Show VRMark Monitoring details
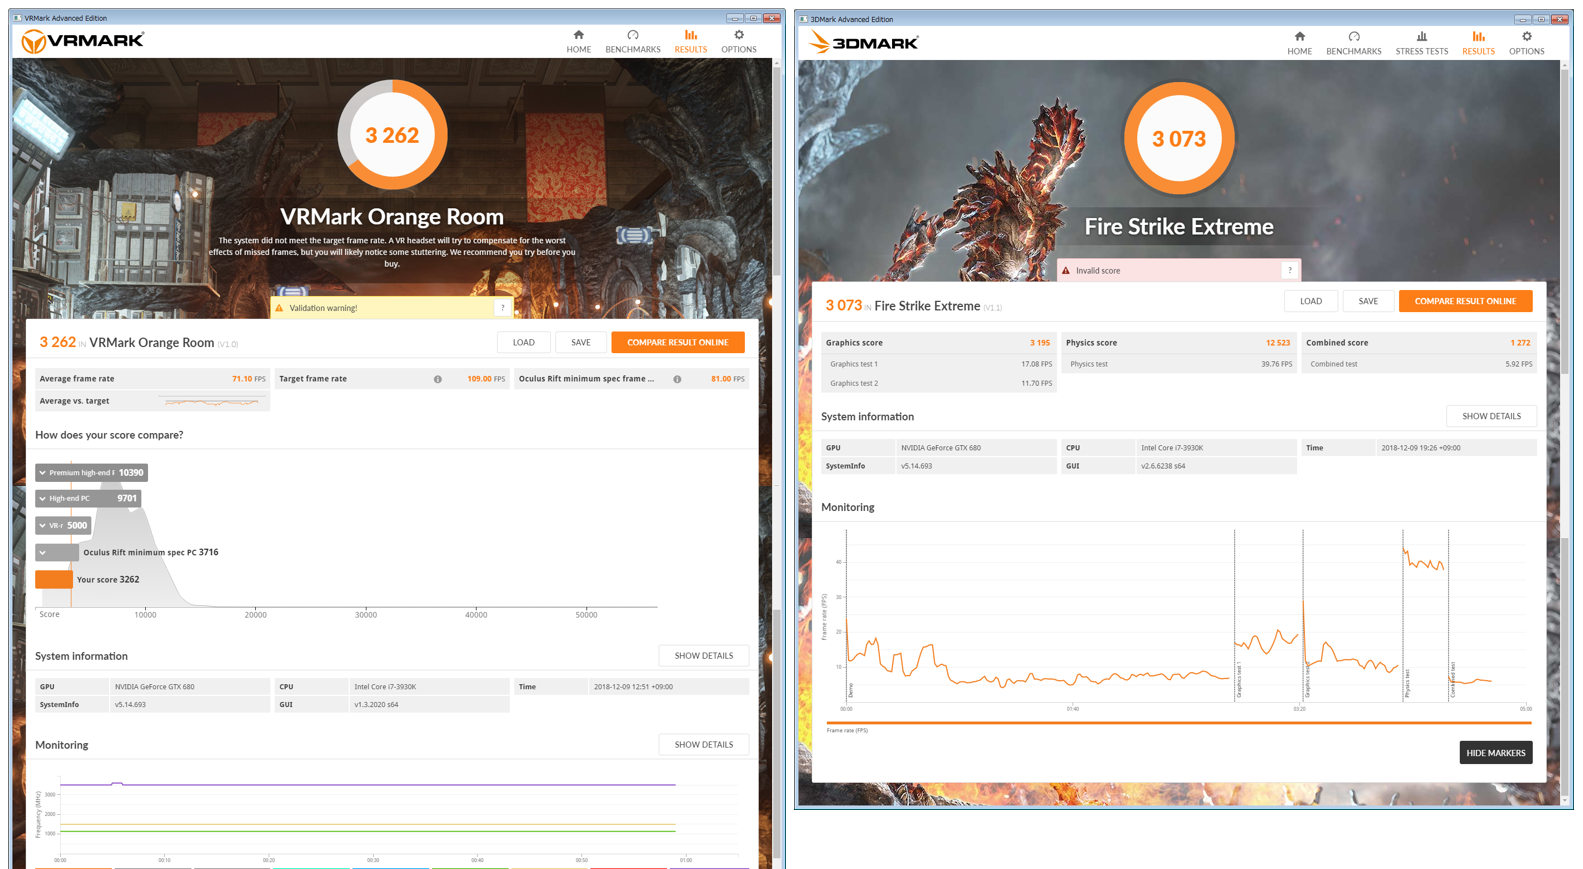Screen dimensions: 1583x869 tap(704, 745)
